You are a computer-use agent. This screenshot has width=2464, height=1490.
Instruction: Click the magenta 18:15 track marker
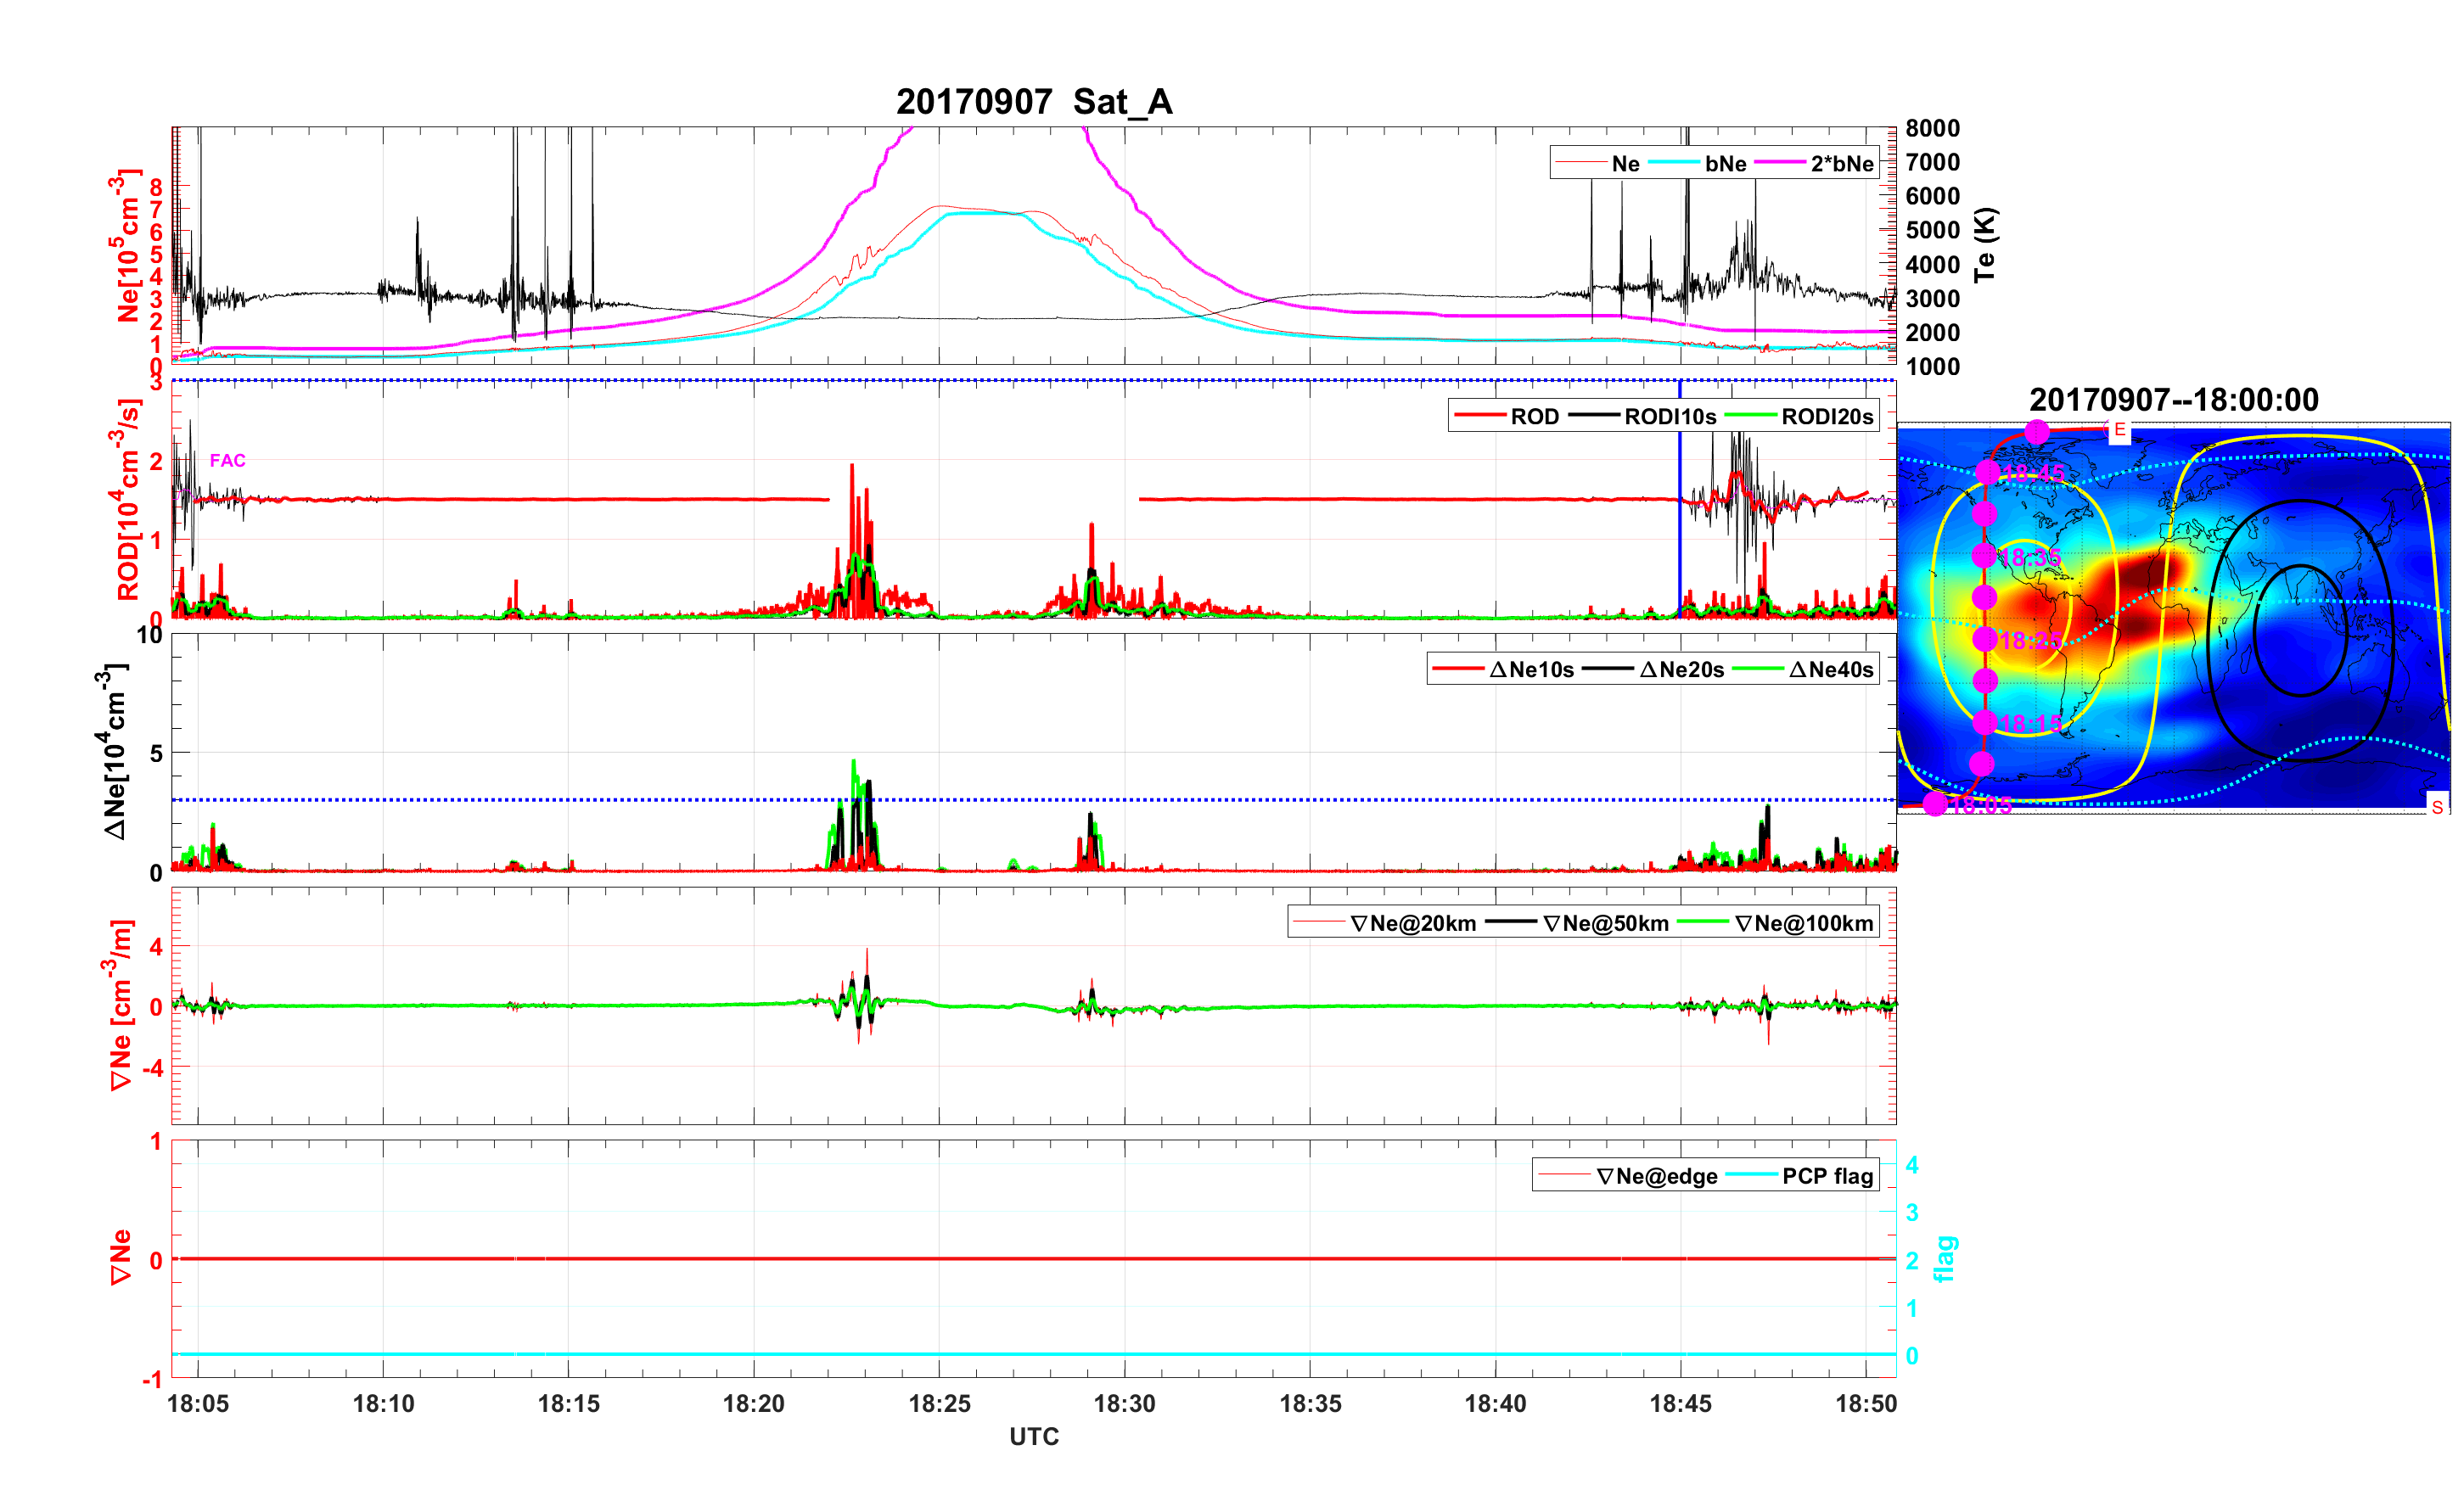pos(1985,722)
